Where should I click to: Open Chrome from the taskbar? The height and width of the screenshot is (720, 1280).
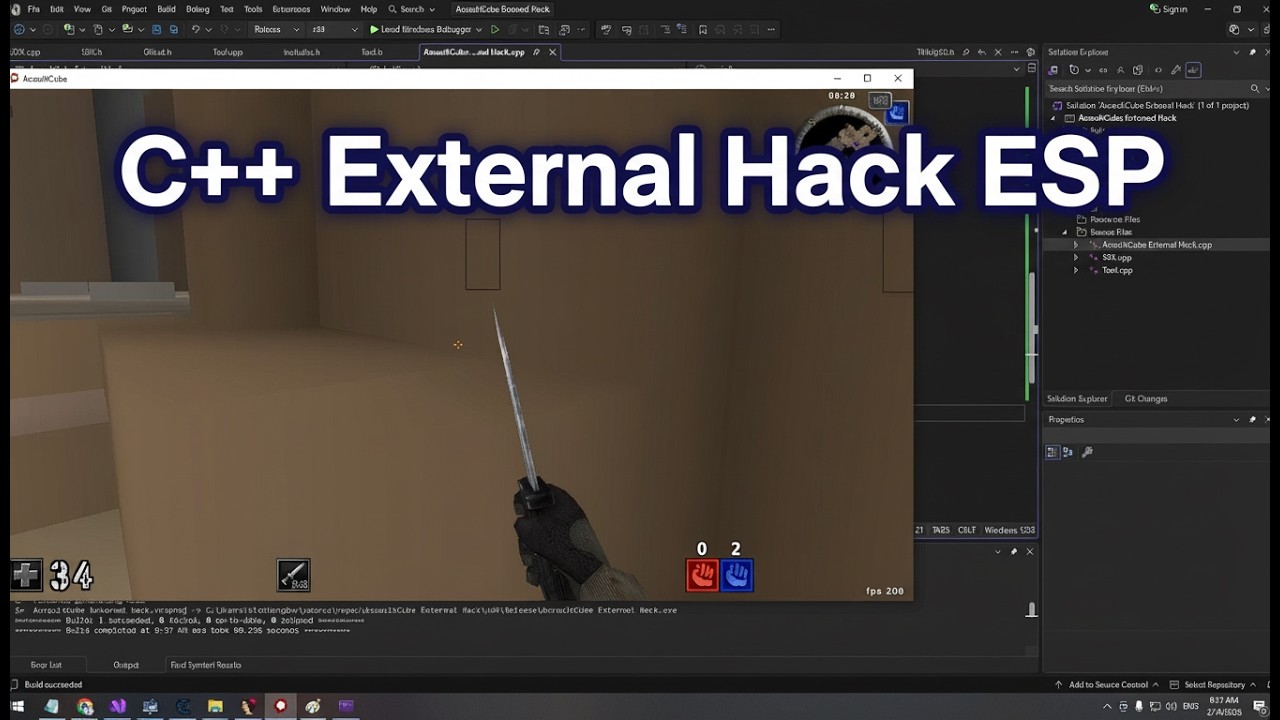coord(85,706)
